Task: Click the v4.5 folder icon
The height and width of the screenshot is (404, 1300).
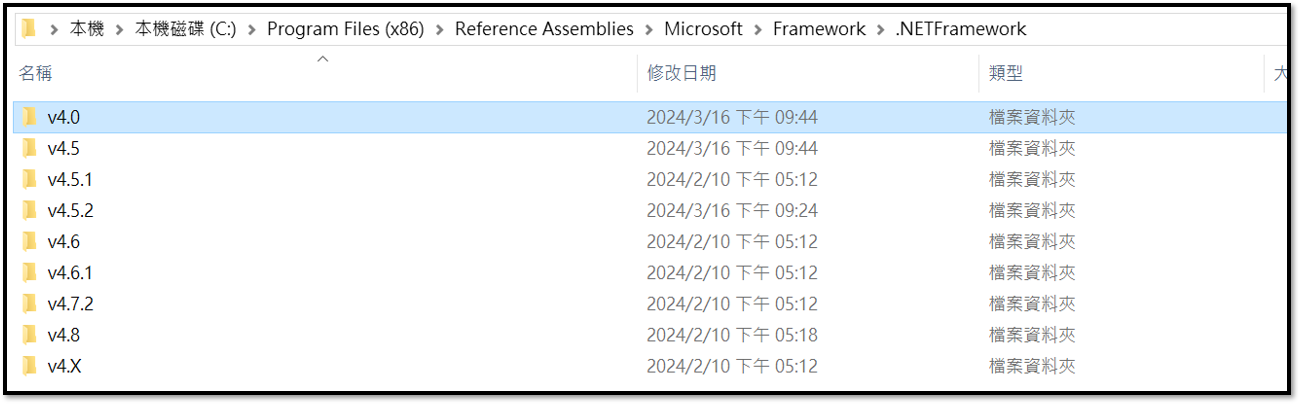Action: [x=30, y=148]
